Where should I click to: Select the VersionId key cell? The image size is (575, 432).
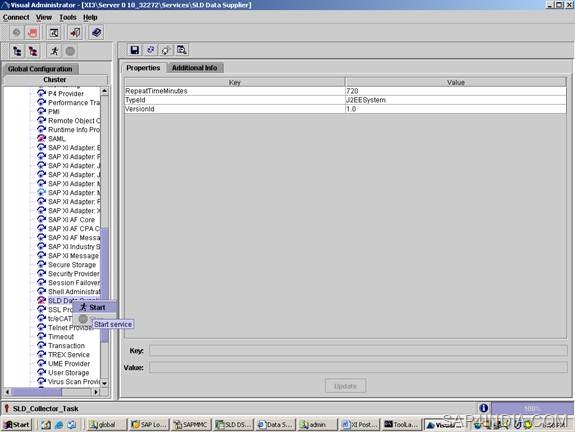point(235,109)
